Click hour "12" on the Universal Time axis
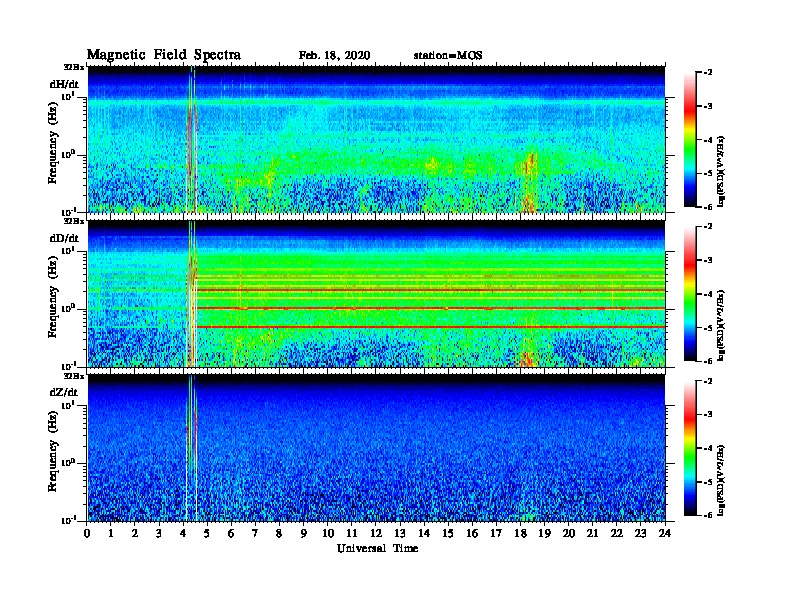 (376, 534)
